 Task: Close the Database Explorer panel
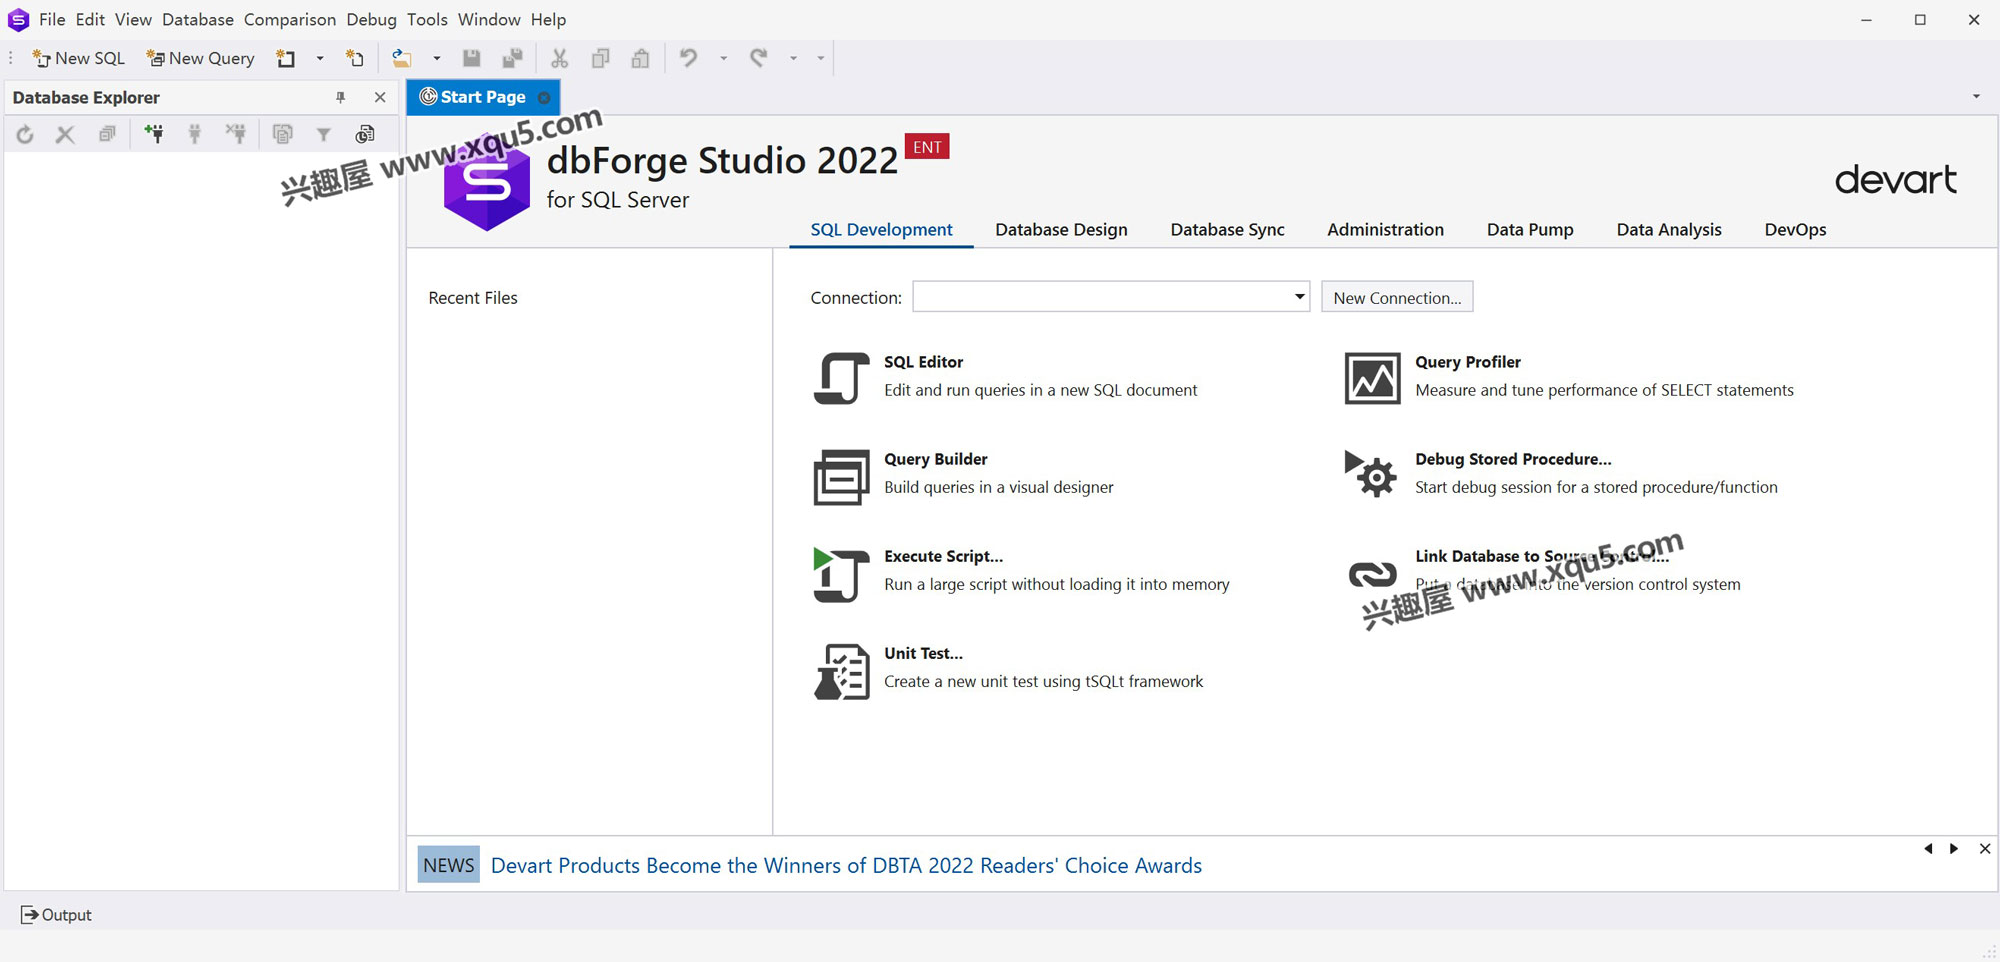[x=380, y=97]
